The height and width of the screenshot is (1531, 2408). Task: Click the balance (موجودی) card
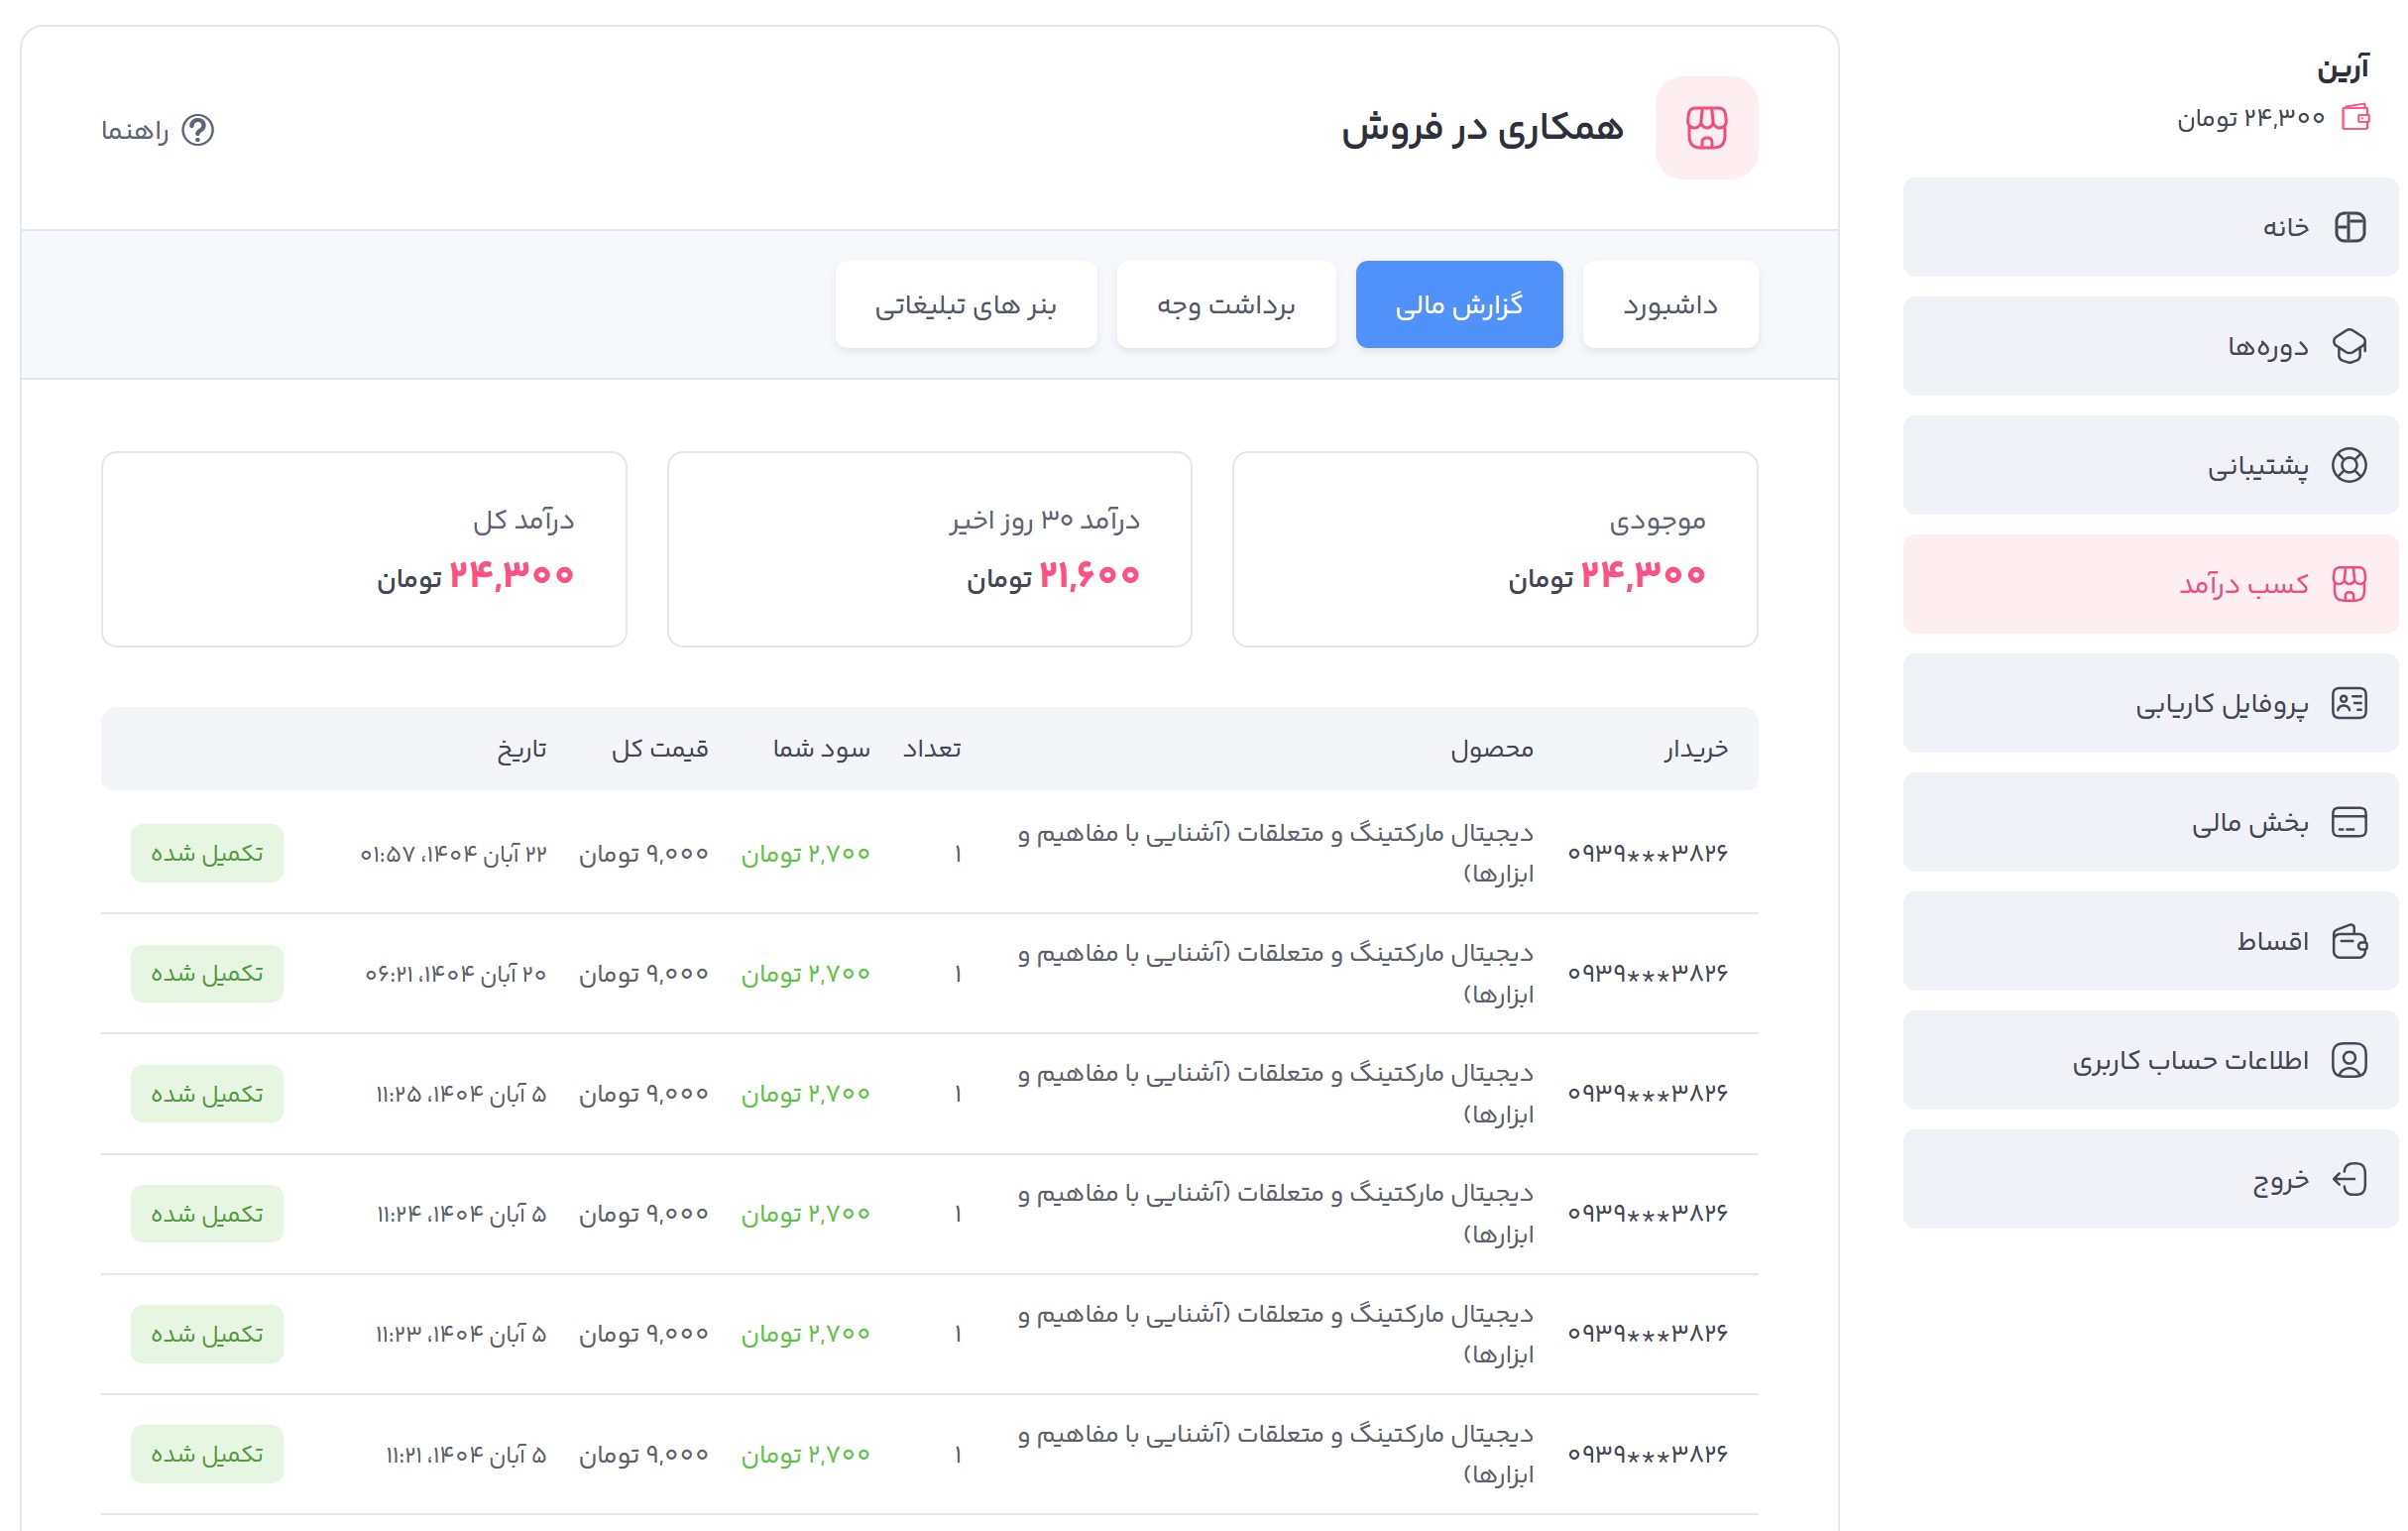pos(1495,549)
